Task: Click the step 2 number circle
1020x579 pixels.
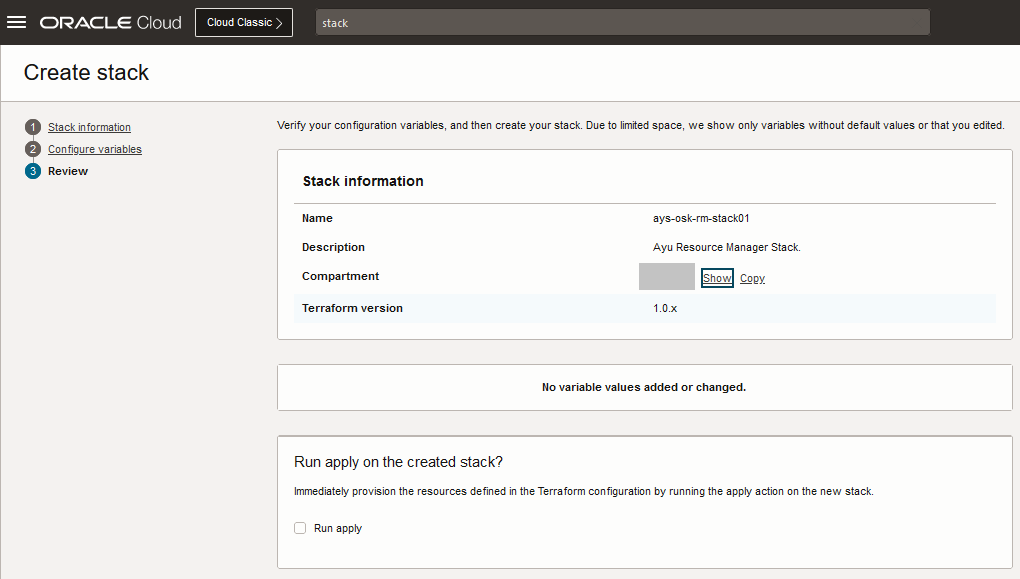Action: (x=33, y=149)
